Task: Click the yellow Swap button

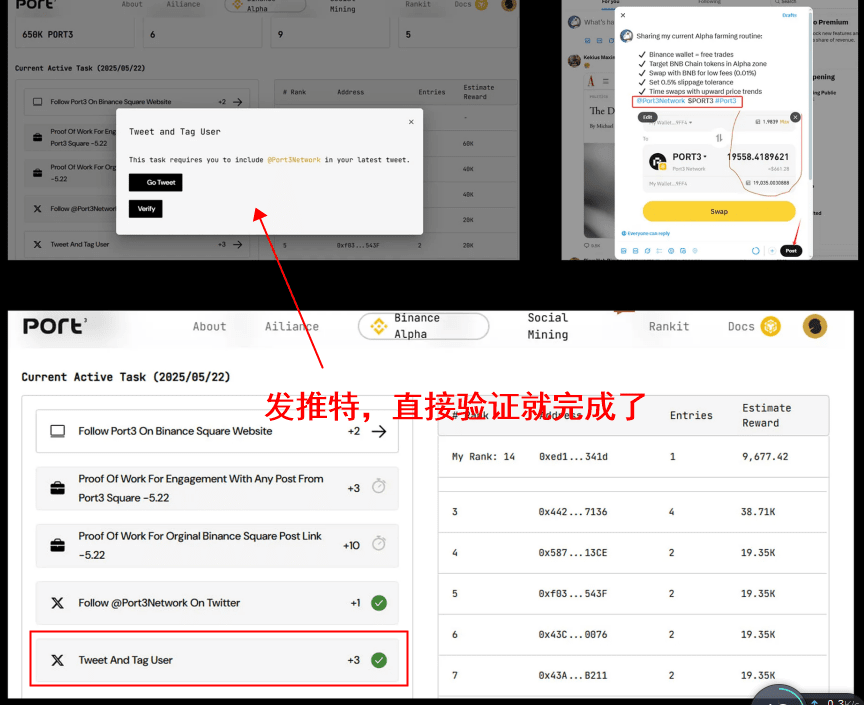Action: click(x=719, y=211)
